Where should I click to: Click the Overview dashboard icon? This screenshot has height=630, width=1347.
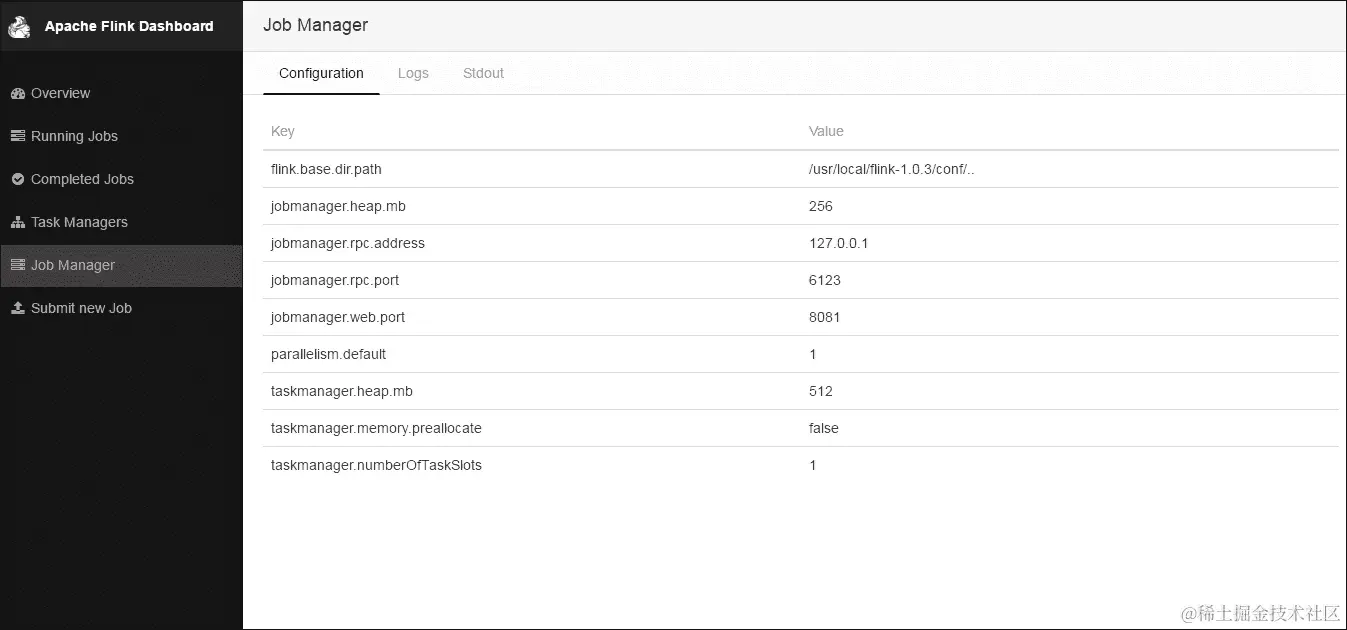pyautogui.click(x=17, y=93)
